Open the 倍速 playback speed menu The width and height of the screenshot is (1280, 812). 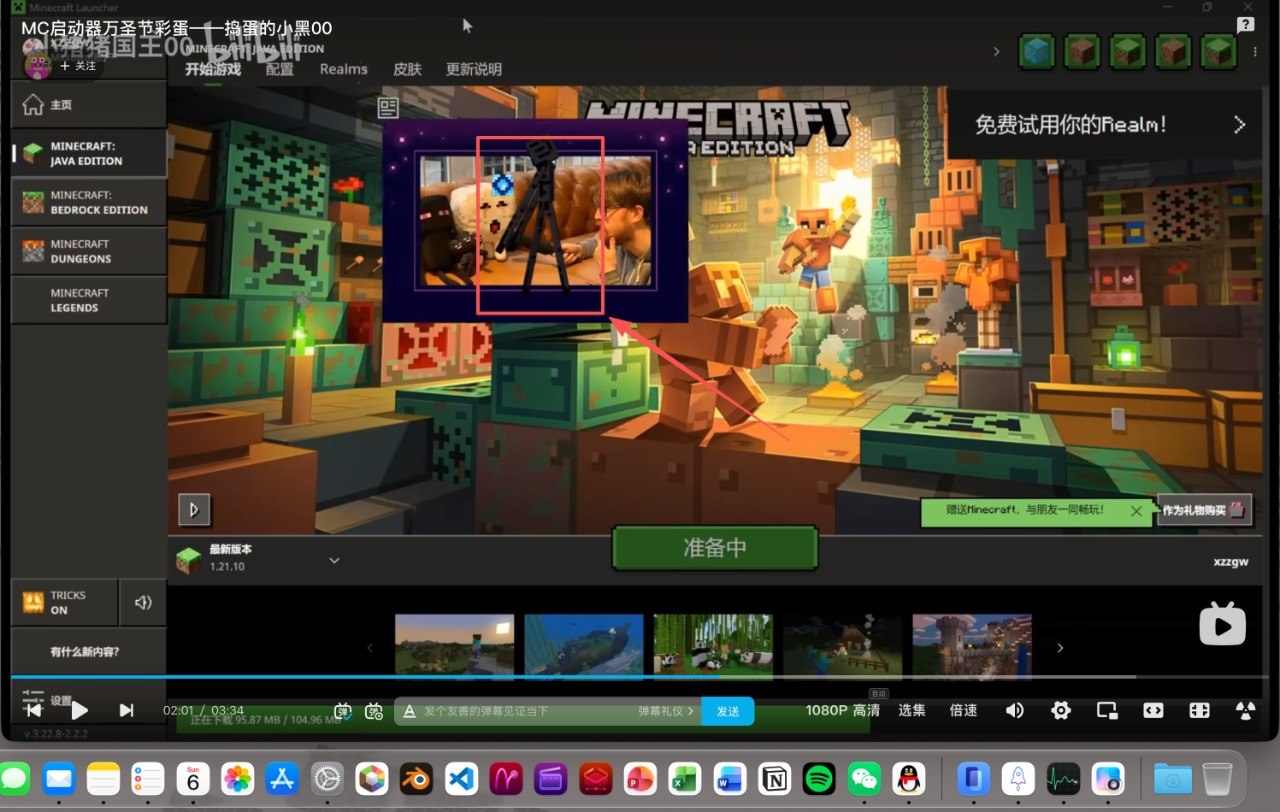point(963,710)
